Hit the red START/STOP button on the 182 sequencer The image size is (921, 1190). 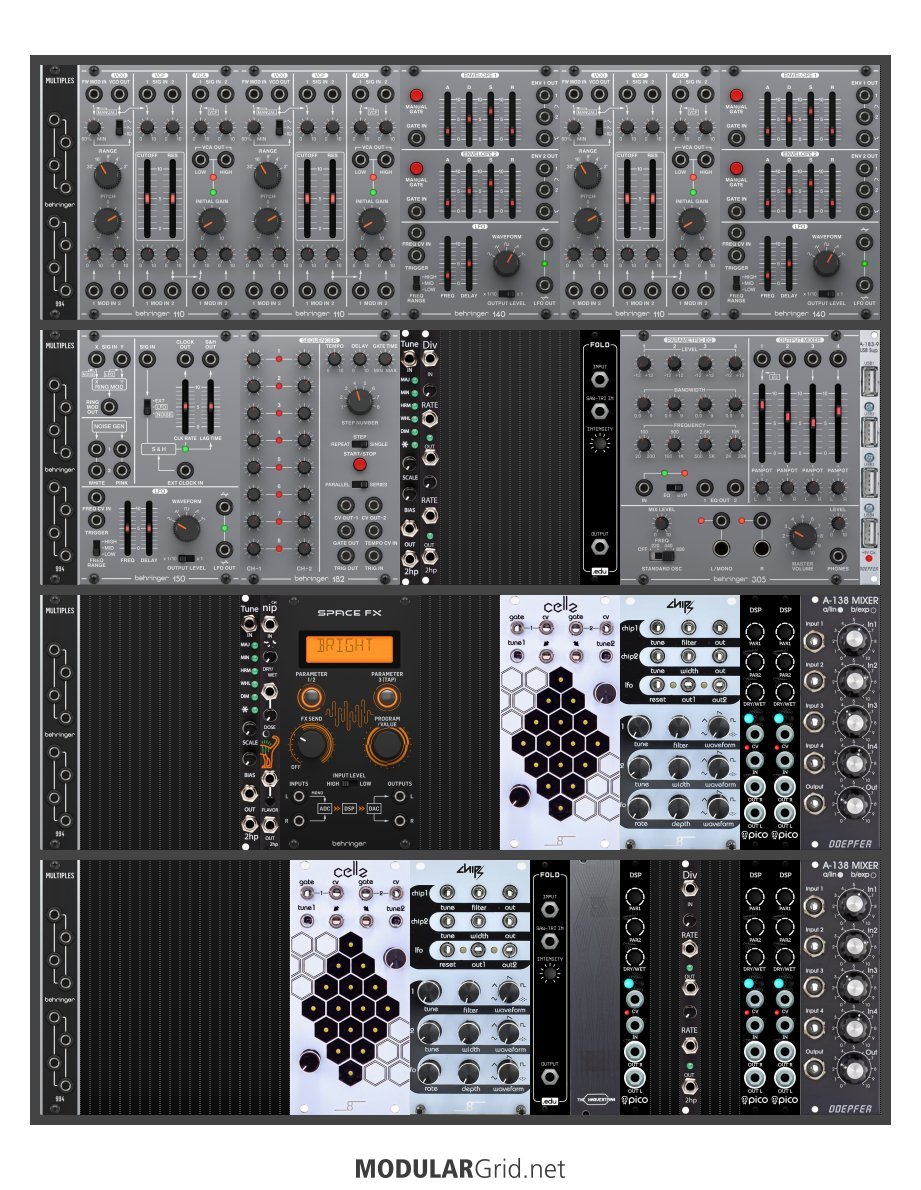(360, 464)
